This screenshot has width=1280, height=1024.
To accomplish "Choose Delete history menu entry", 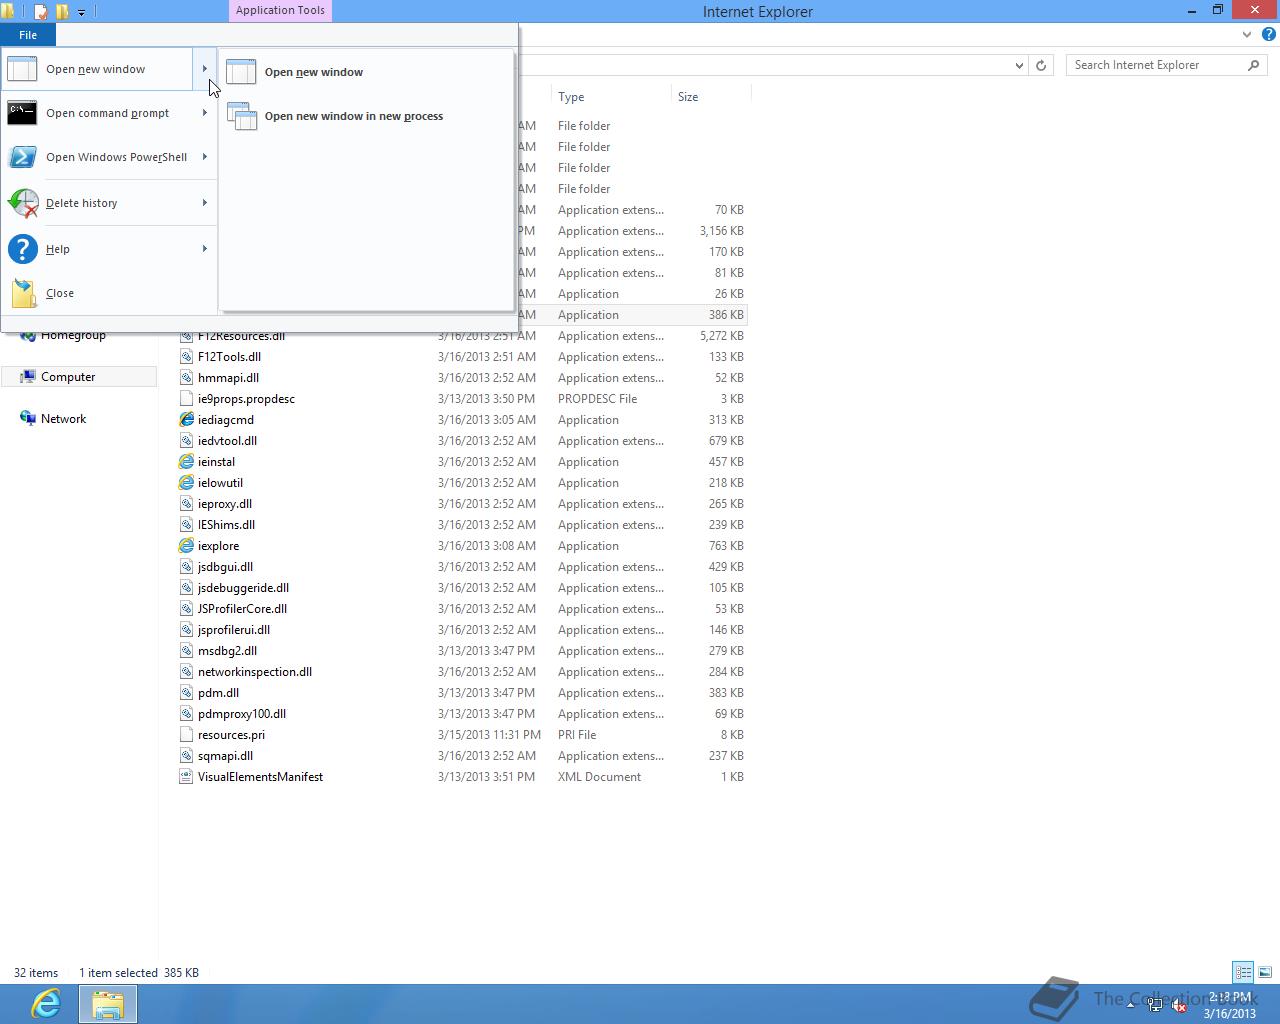I will [x=108, y=203].
